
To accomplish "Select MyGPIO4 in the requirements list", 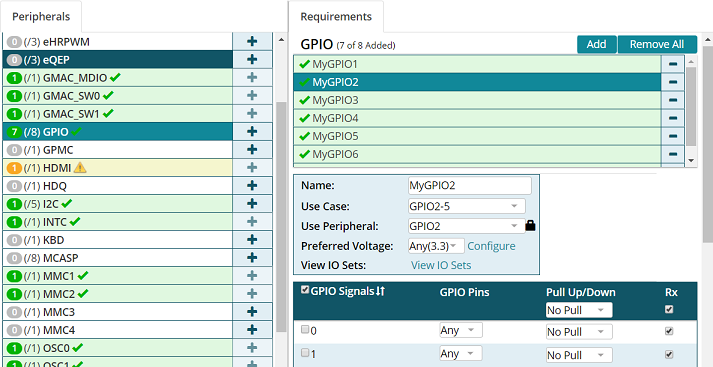I will click(477, 118).
